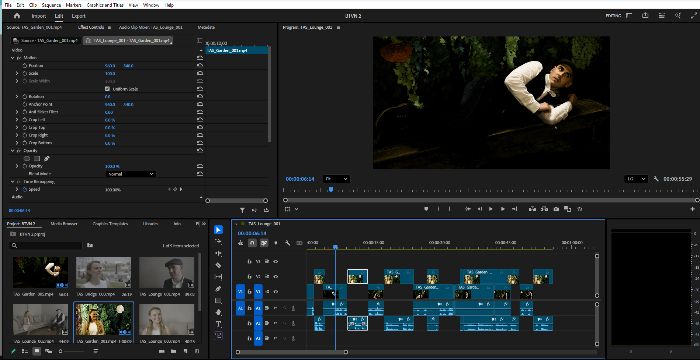
Task: Switch to the Export workspace
Action: coord(79,16)
